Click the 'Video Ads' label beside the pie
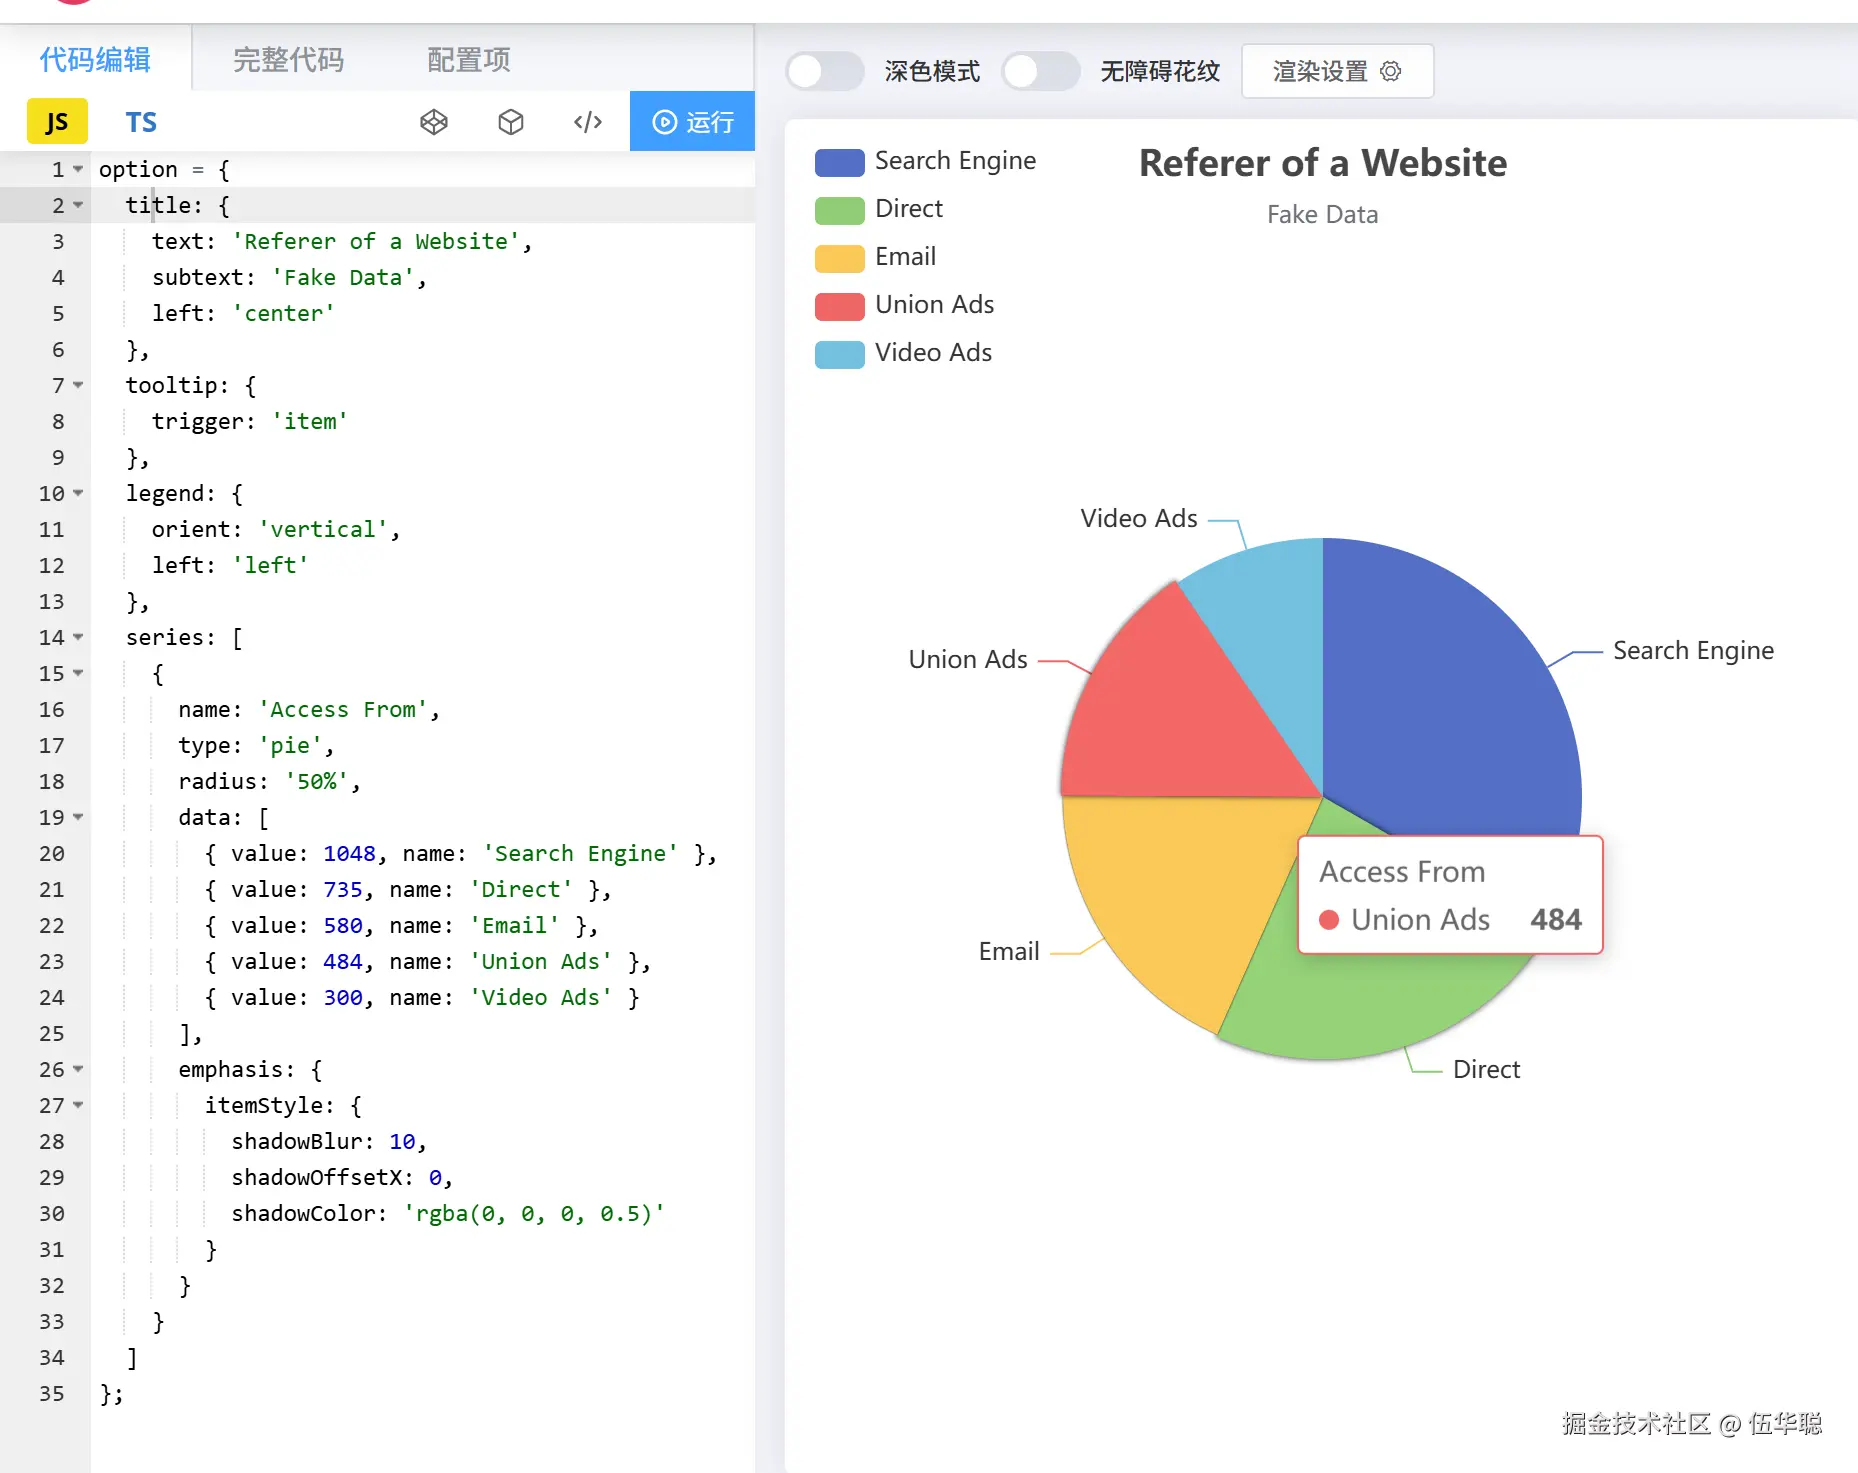 1139,519
